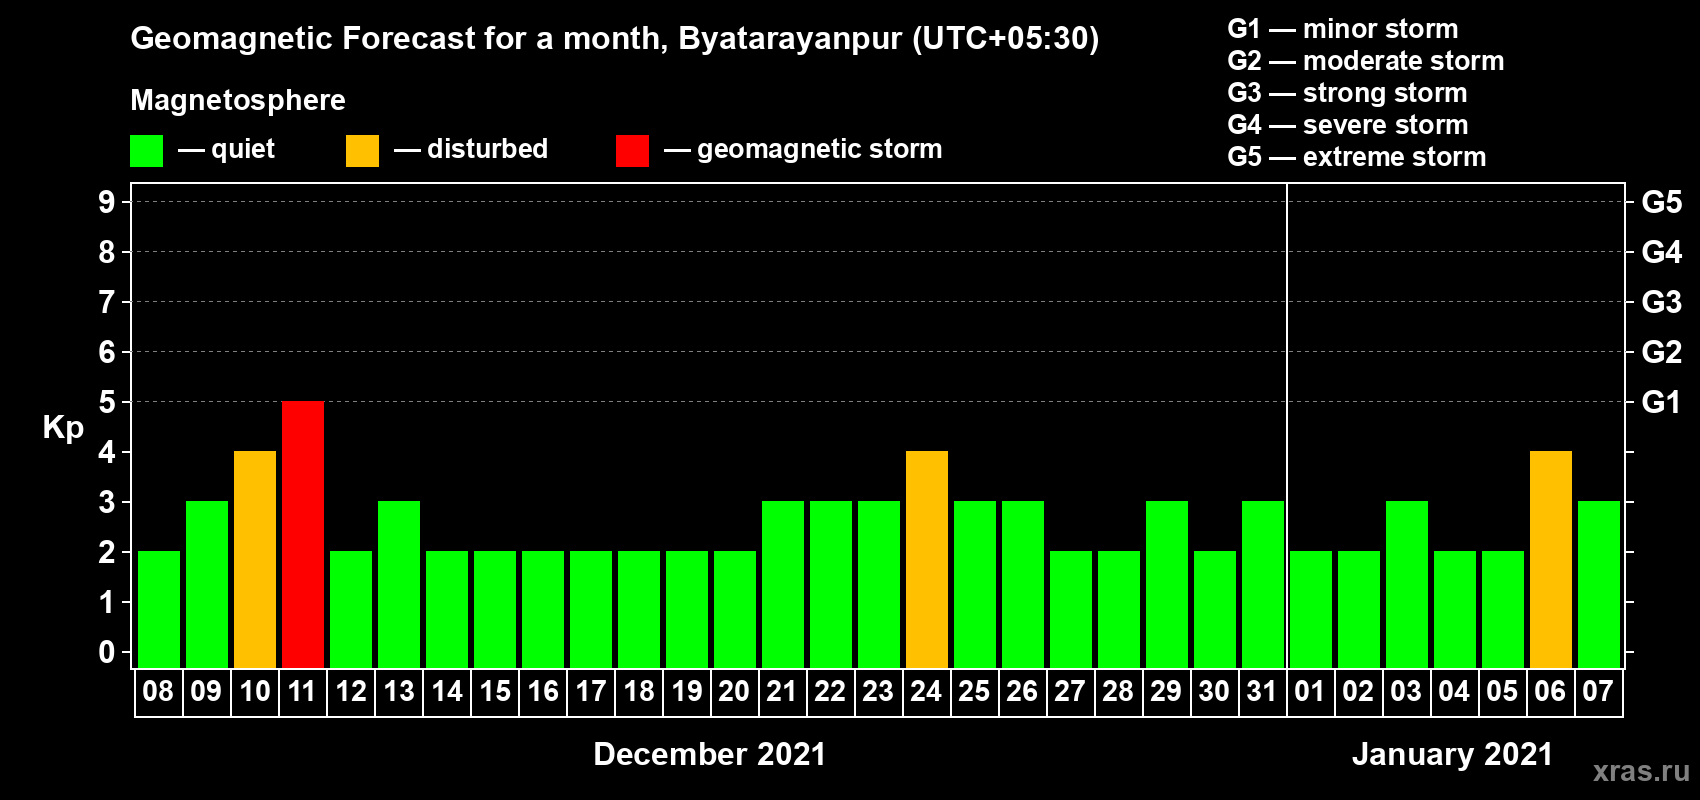Click the date label 05
The width and height of the screenshot is (1700, 800).
click(x=1502, y=691)
